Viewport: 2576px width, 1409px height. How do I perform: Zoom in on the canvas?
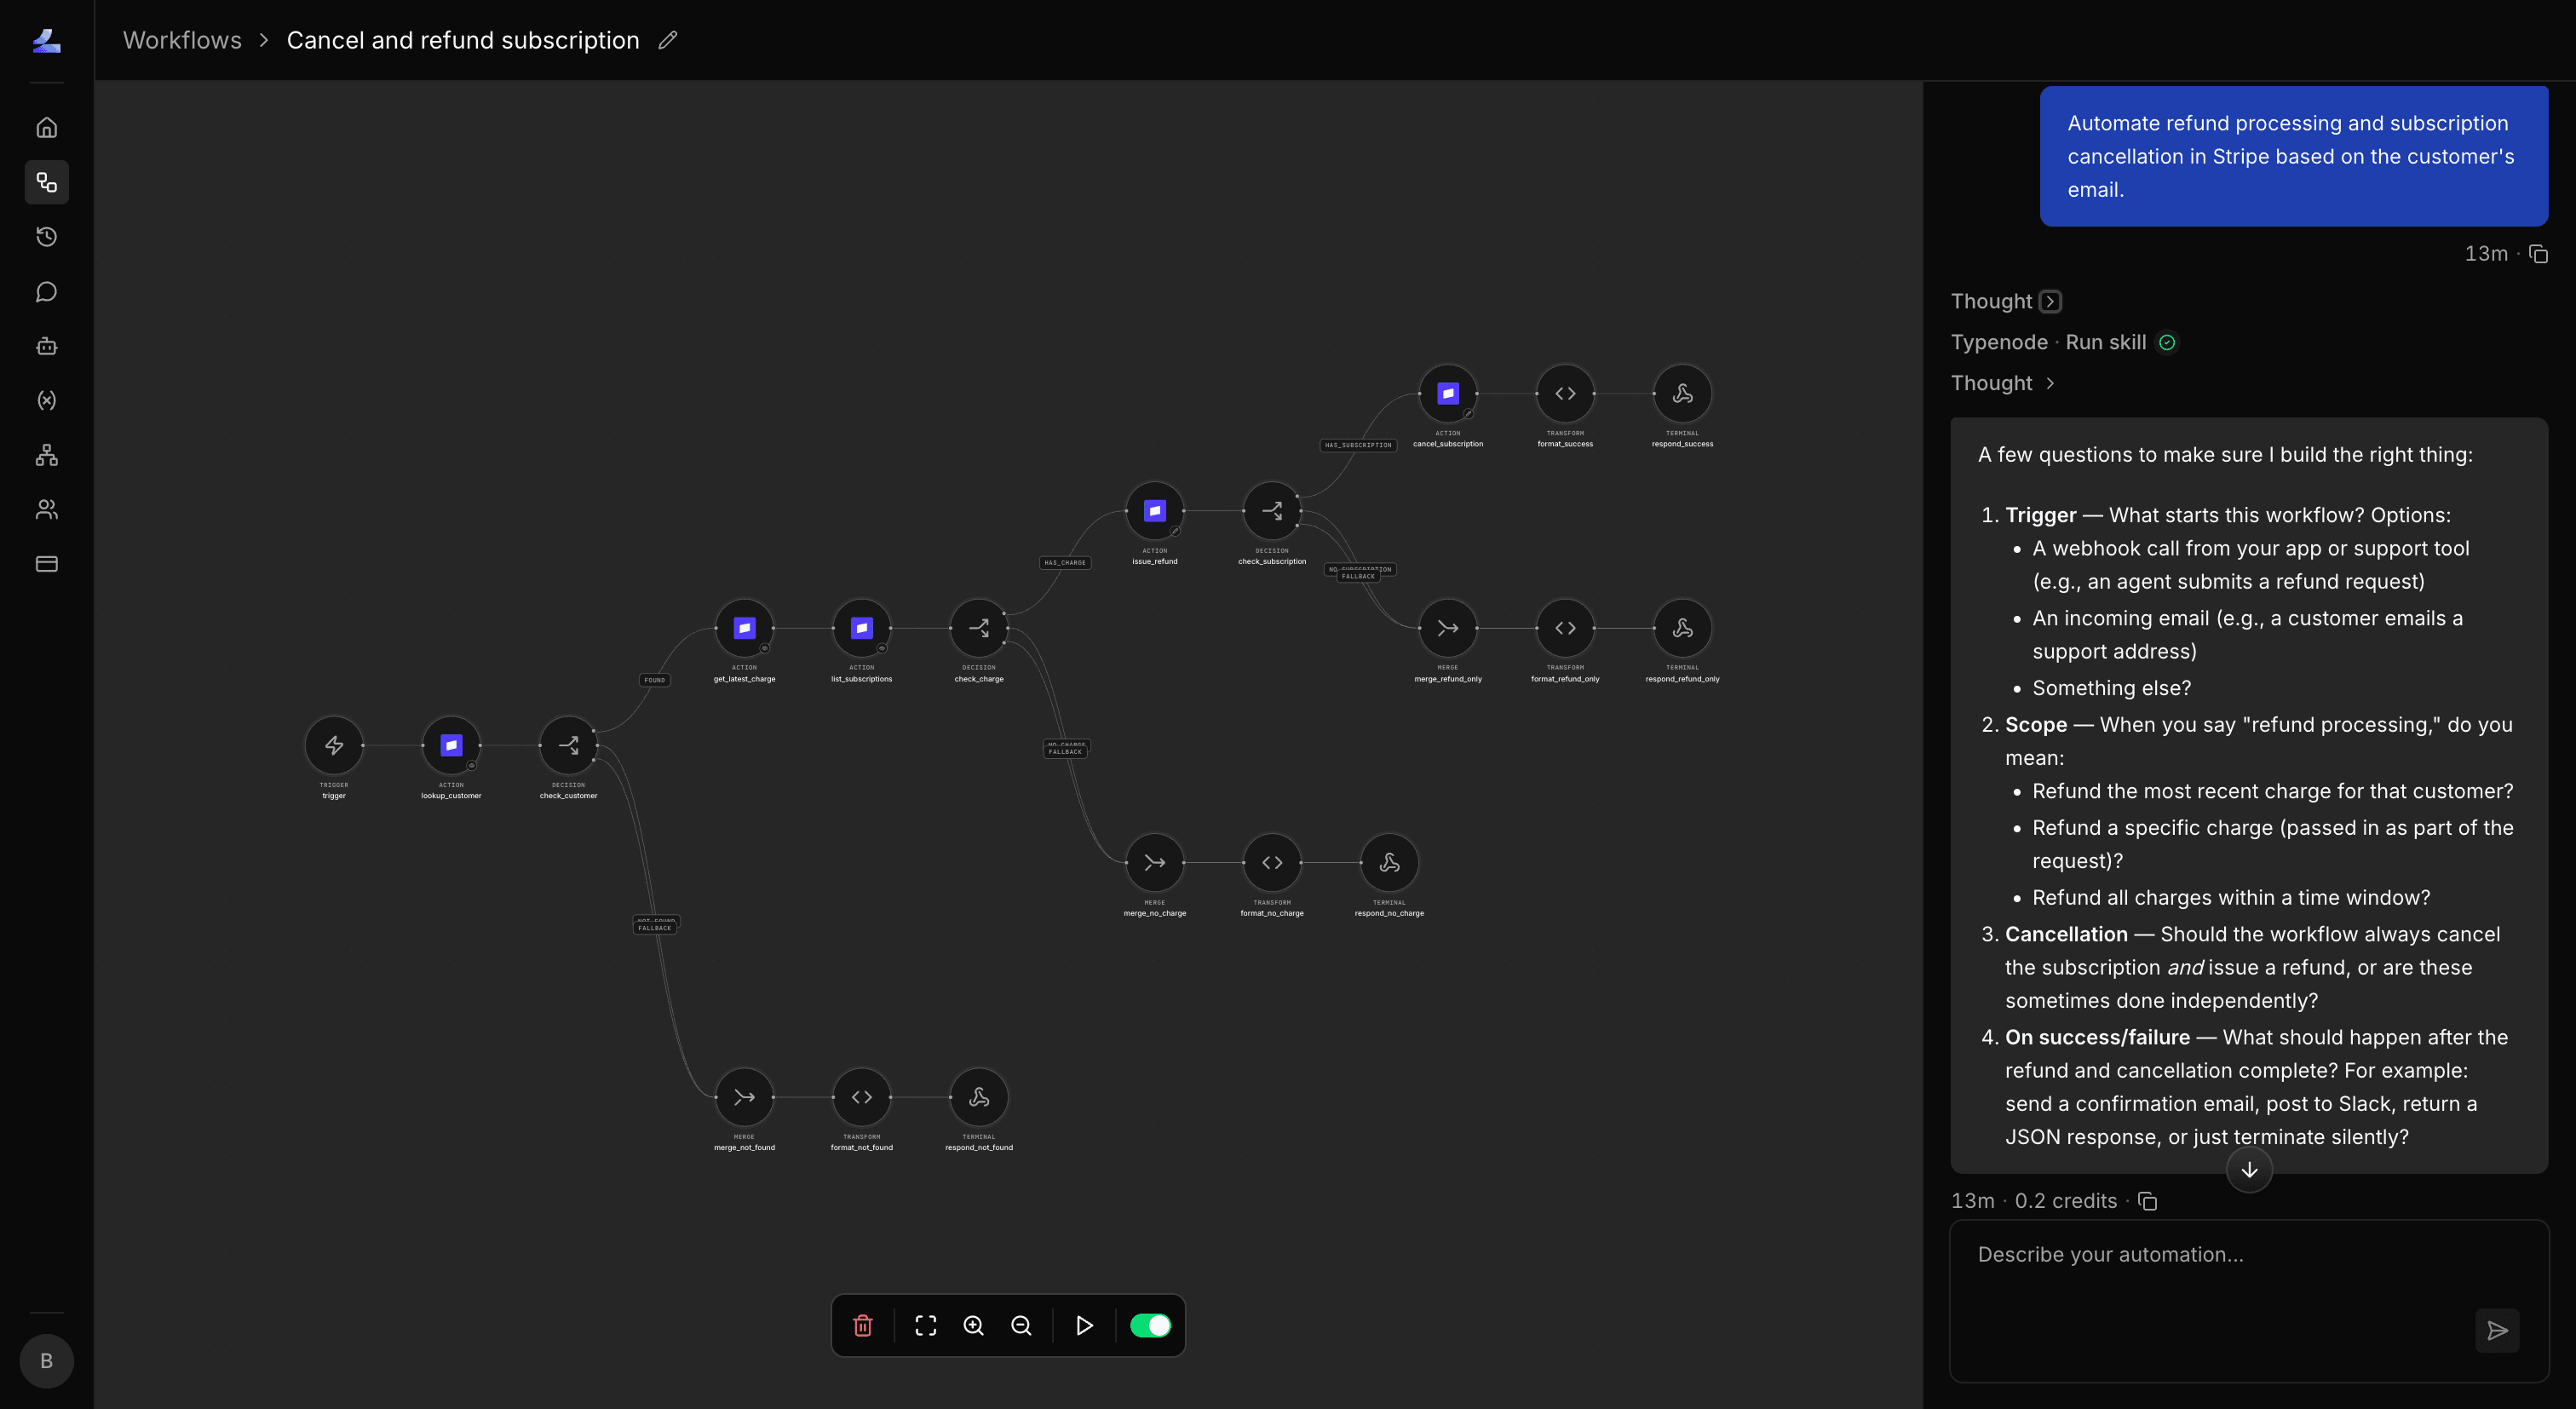[x=973, y=1325]
